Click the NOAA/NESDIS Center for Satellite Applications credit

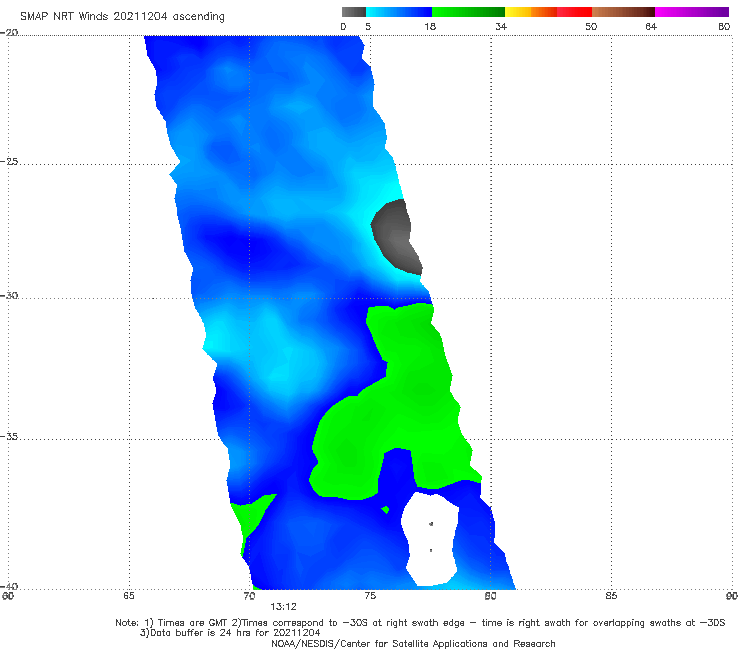413,643
